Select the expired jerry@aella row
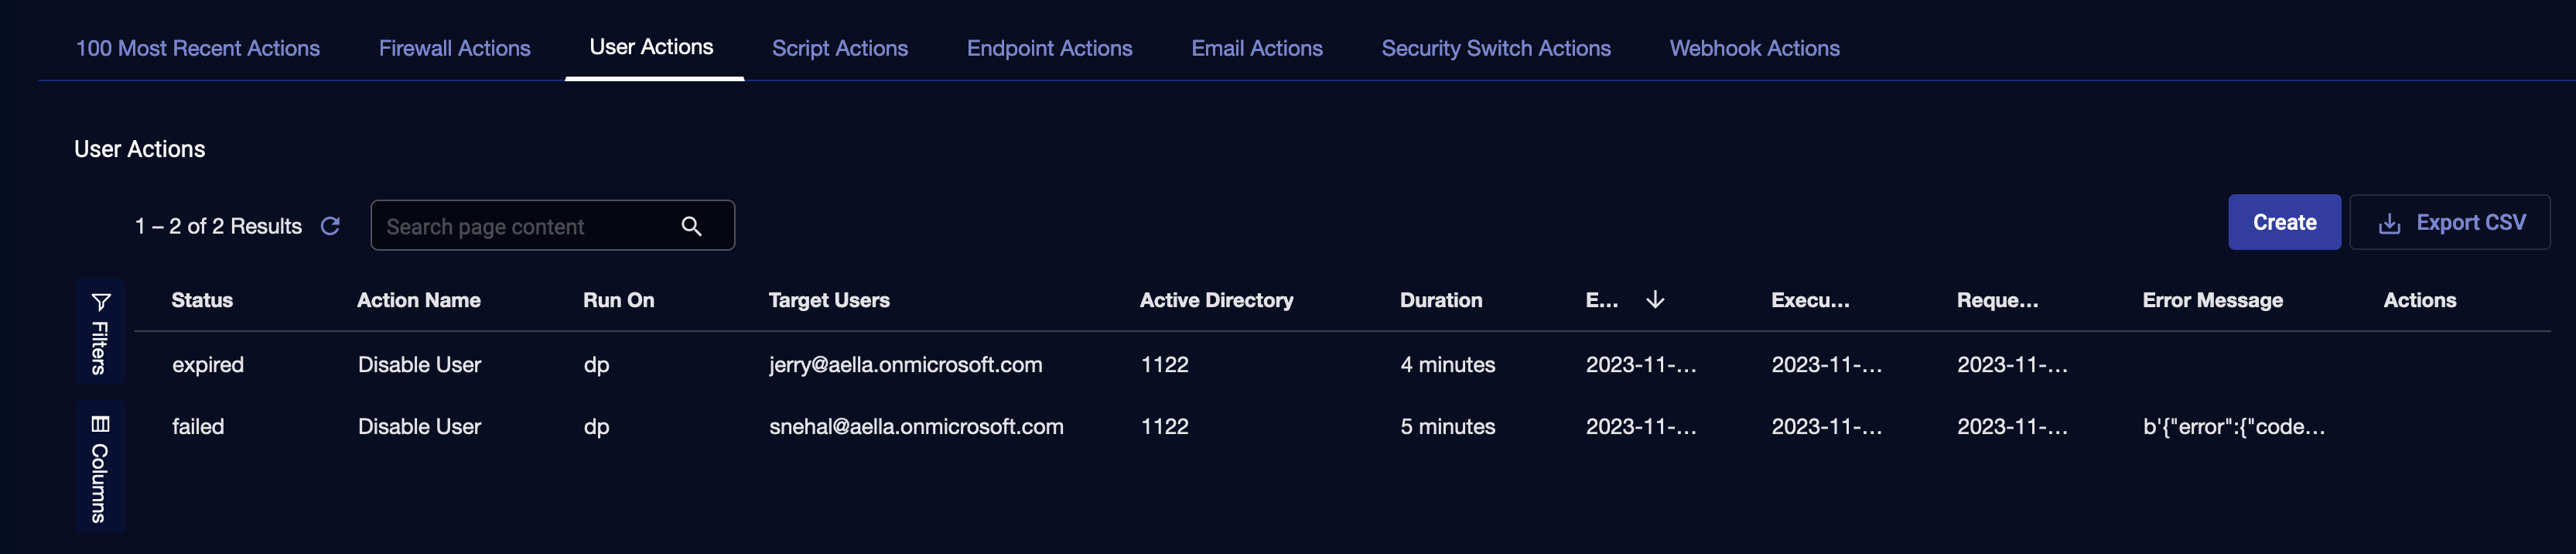The height and width of the screenshot is (554, 2576). [905, 365]
